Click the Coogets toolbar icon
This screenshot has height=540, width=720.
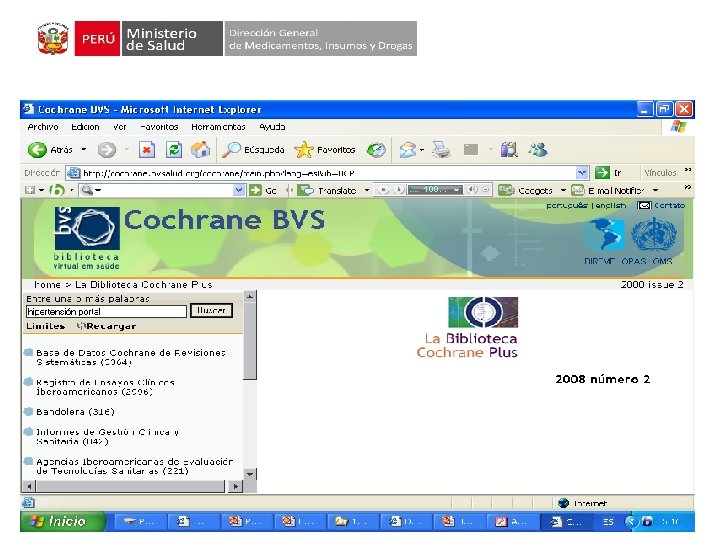(x=506, y=190)
